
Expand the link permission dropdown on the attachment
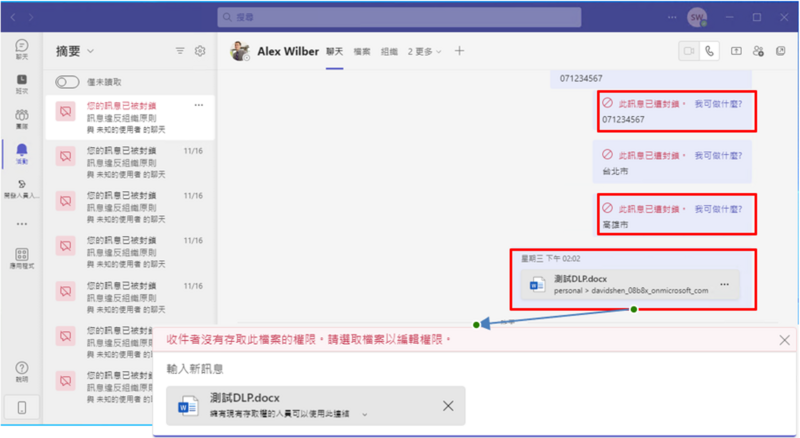click(x=364, y=414)
